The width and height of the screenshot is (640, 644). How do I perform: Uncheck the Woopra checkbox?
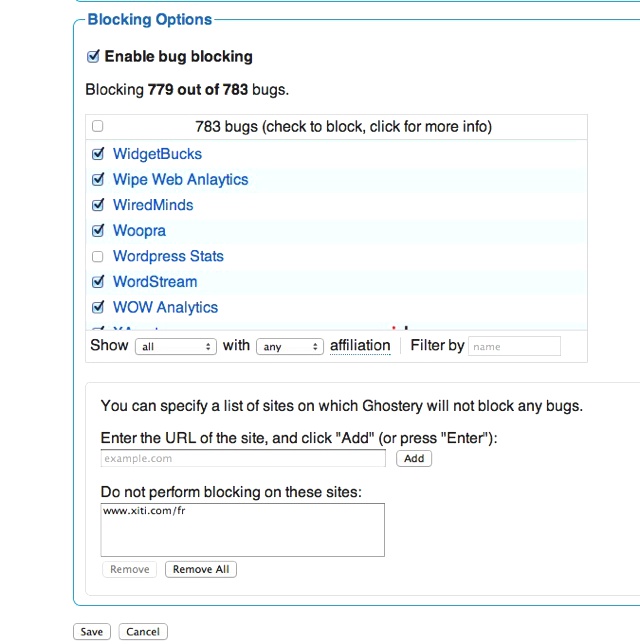(x=97, y=231)
